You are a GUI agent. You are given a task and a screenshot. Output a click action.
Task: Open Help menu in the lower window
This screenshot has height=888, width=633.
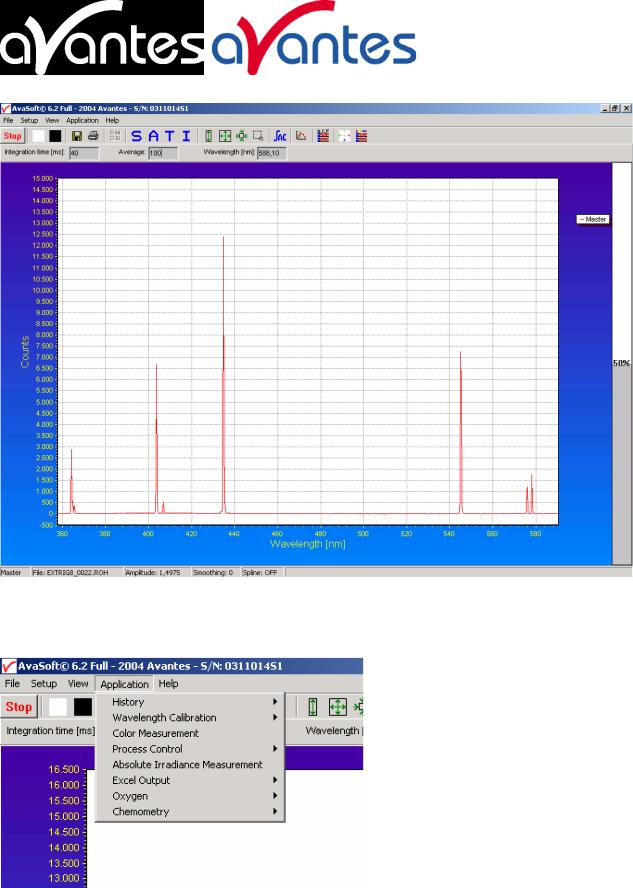[168, 684]
